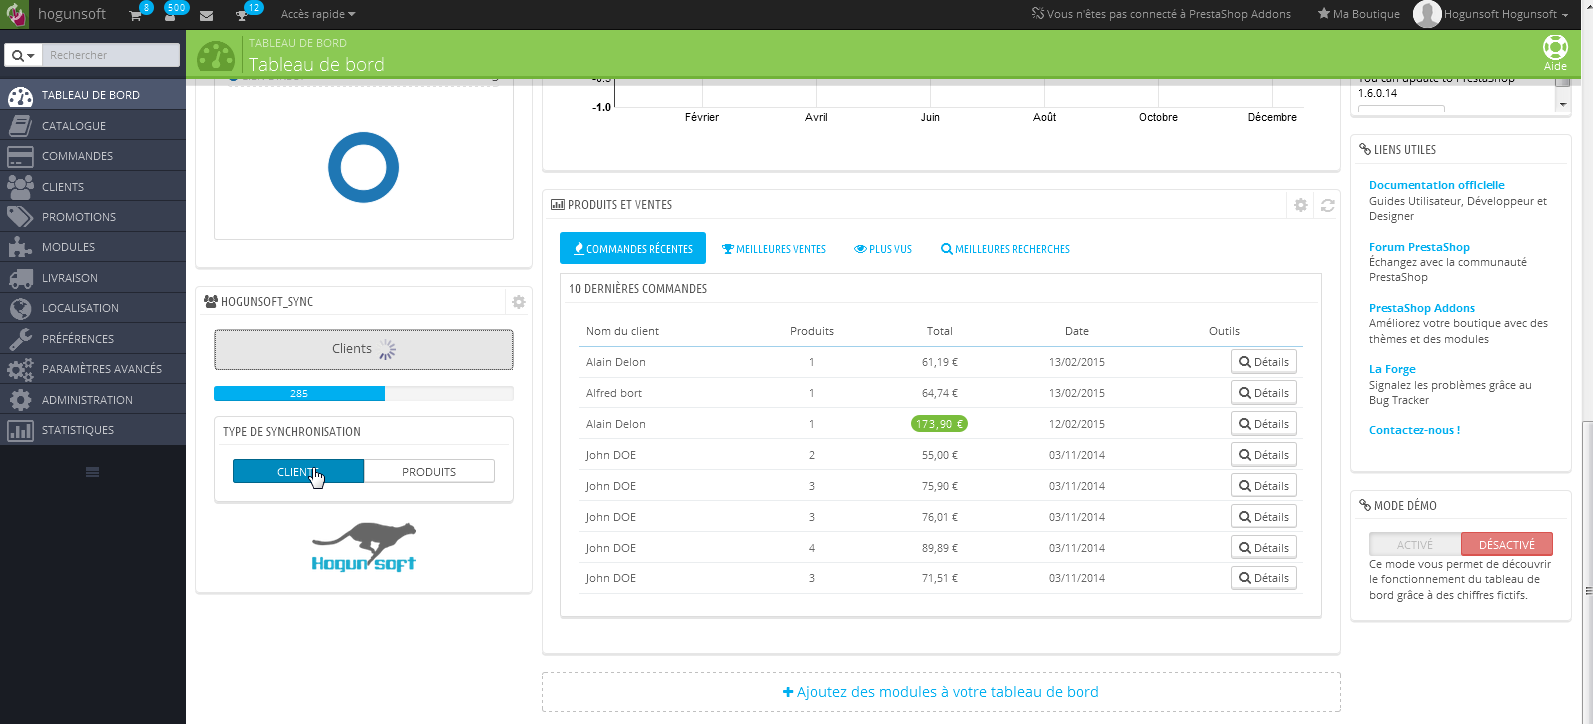1593x724 pixels.
Task: Click the trophy icon in header
Action: 241,15
